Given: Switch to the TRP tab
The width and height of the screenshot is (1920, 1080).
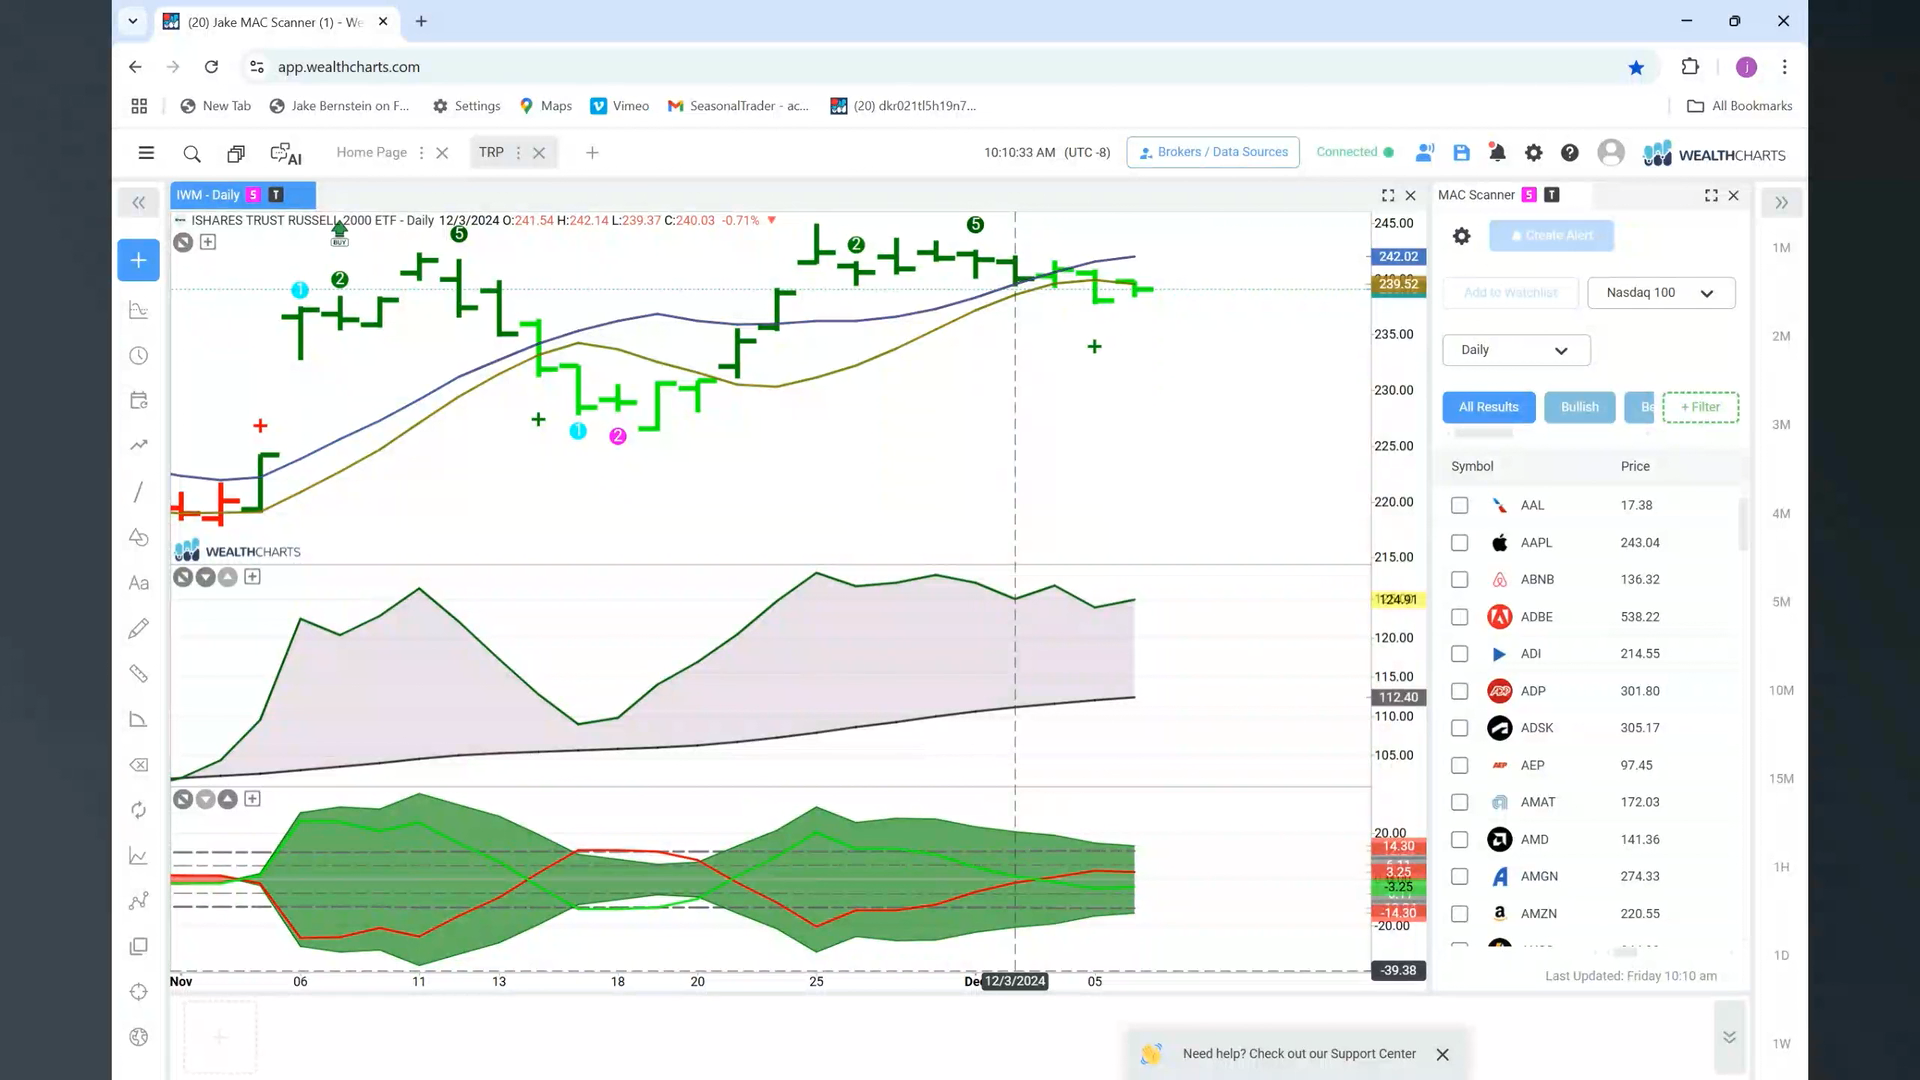Looking at the screenshot, I should tap(491, 152).
